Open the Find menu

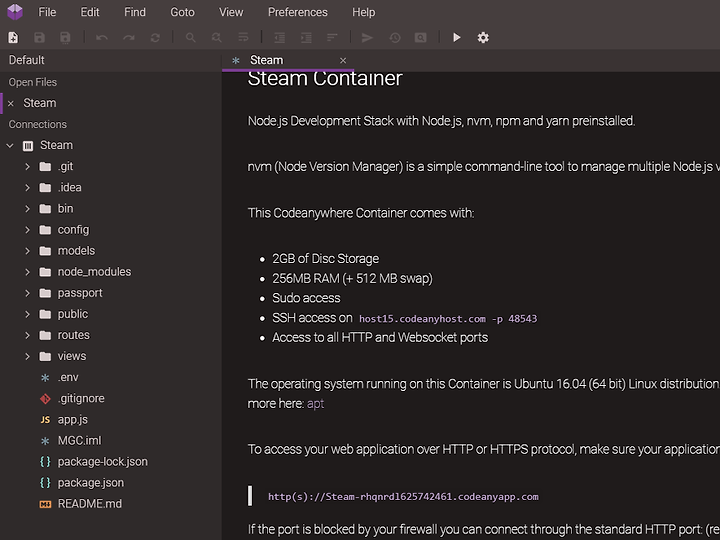(x=135, y=12)
